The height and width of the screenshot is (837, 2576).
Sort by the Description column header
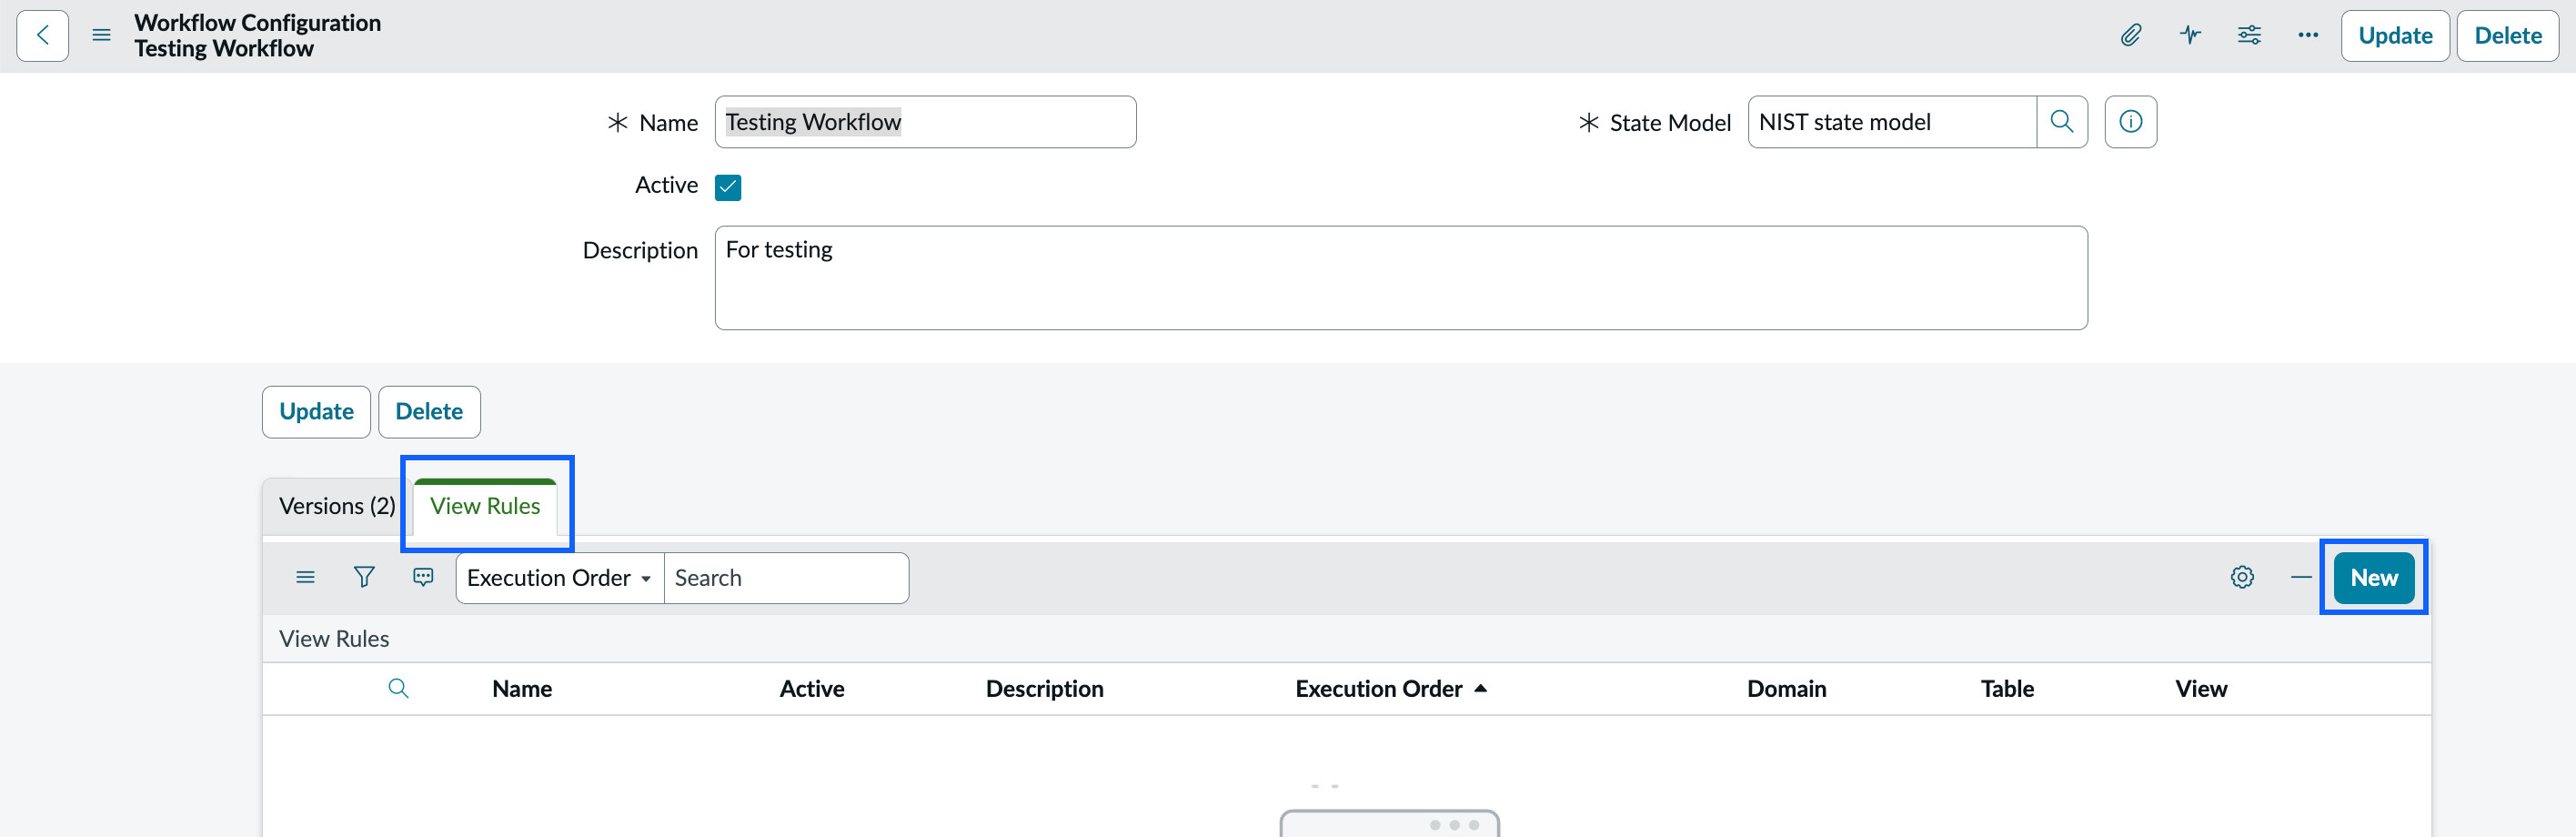click(1044, 689)
